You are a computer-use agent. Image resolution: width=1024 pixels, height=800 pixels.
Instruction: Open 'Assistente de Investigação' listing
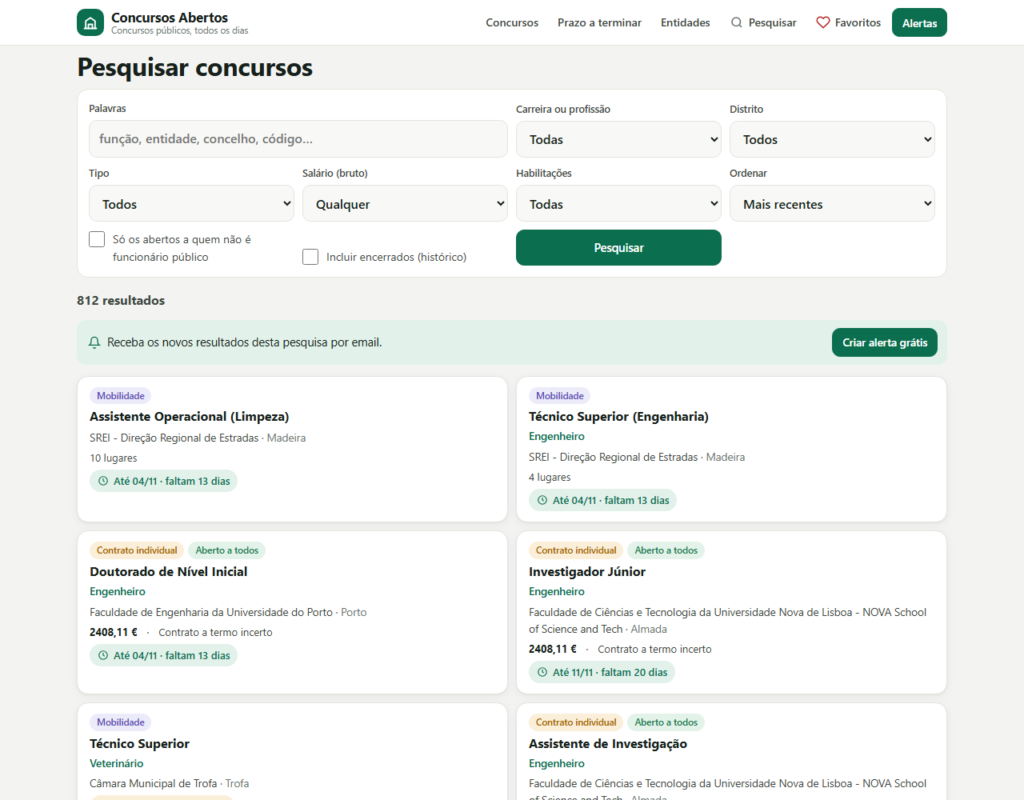click(608, 743)
